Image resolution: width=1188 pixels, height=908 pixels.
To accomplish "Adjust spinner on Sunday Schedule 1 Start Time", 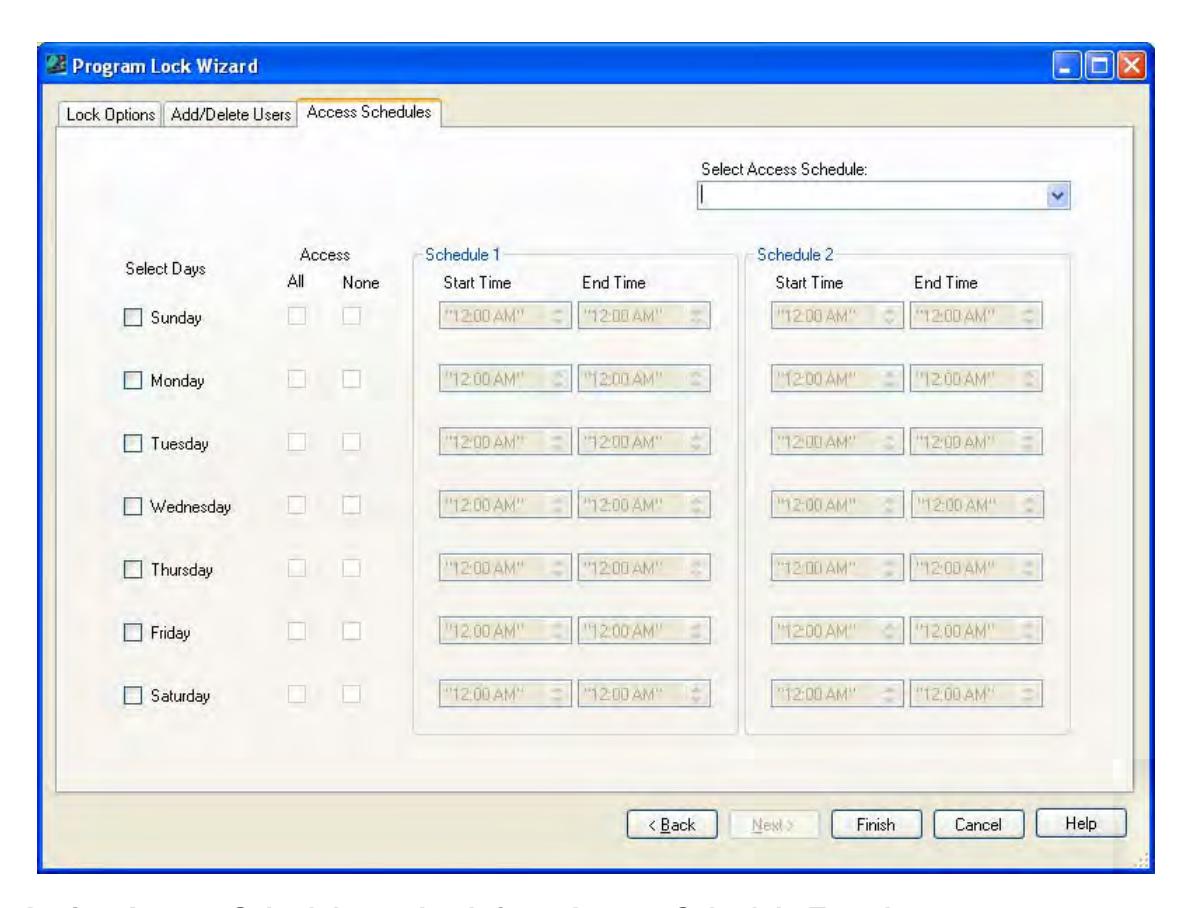I will click(x=558, y=315).
